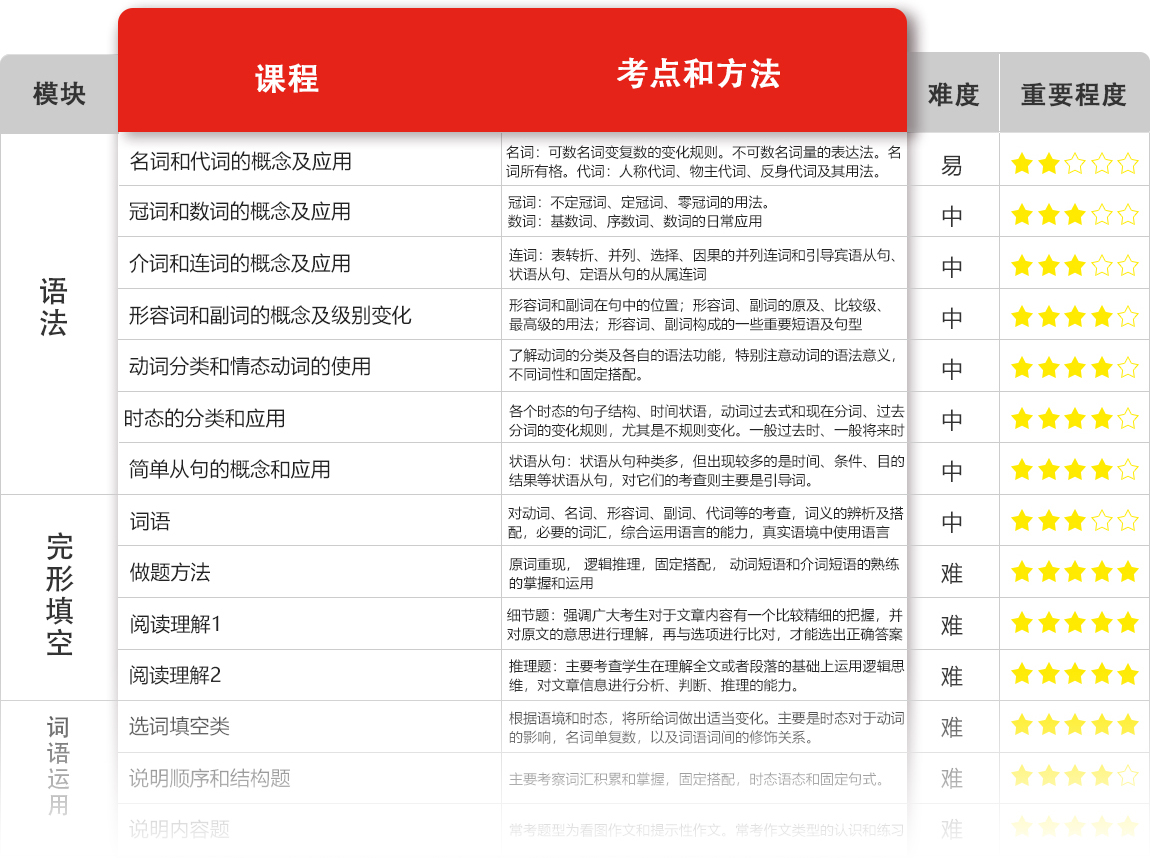Click the description starting with 根据语境和时态
Screen dimensions: 1150x858
coord(706,727)
